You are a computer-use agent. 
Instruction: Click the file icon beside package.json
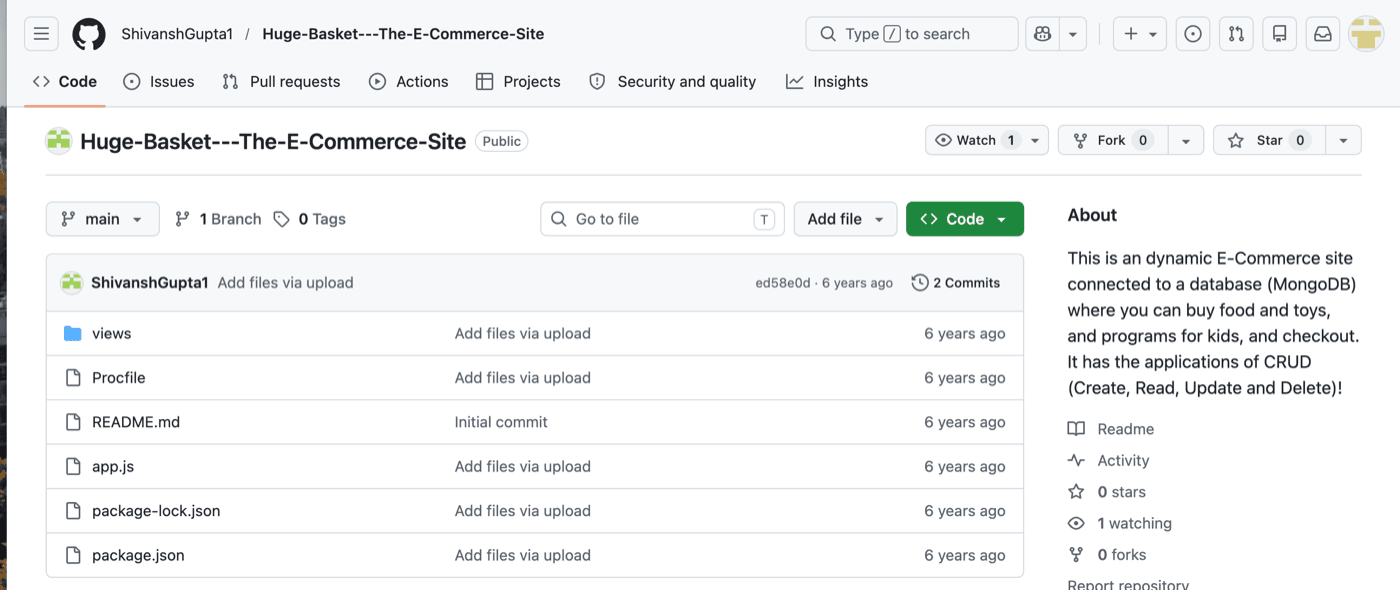72,555
